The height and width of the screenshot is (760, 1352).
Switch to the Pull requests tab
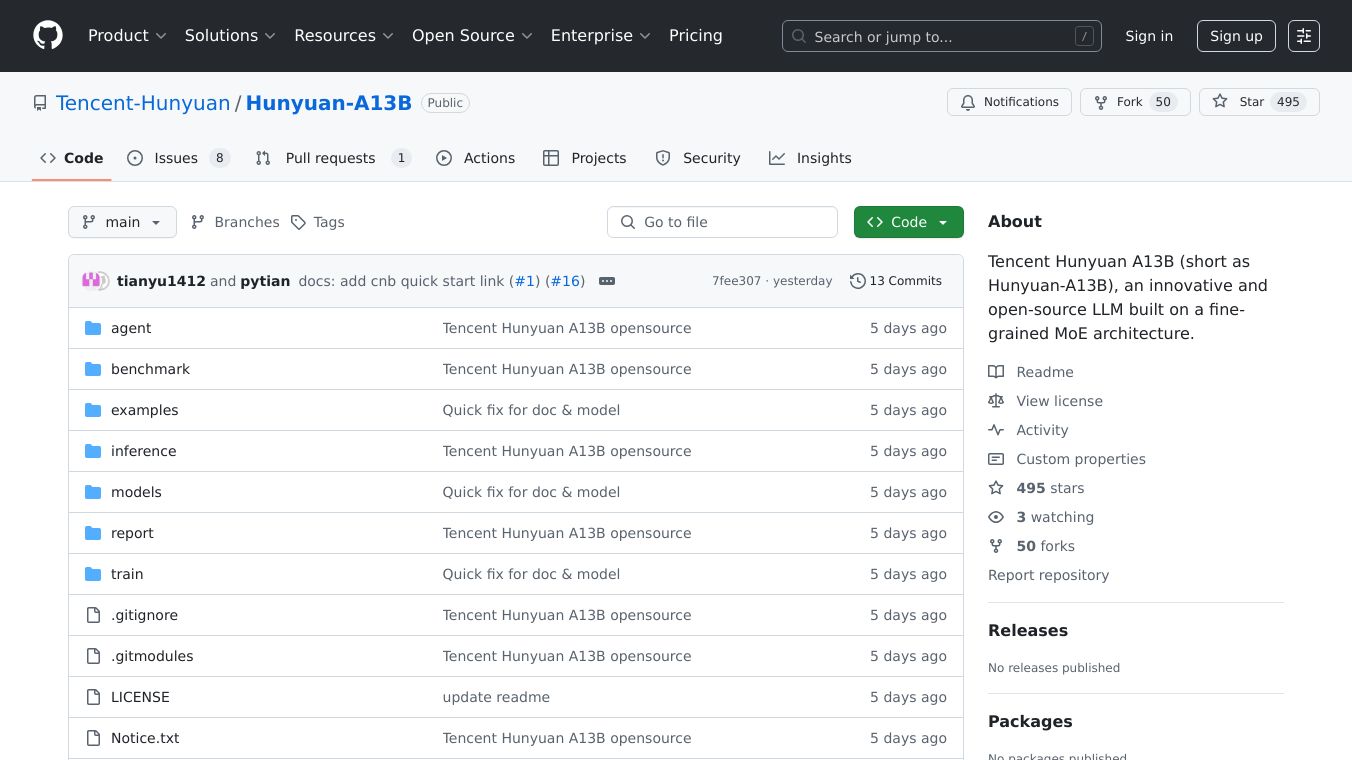tap(332, 158)
